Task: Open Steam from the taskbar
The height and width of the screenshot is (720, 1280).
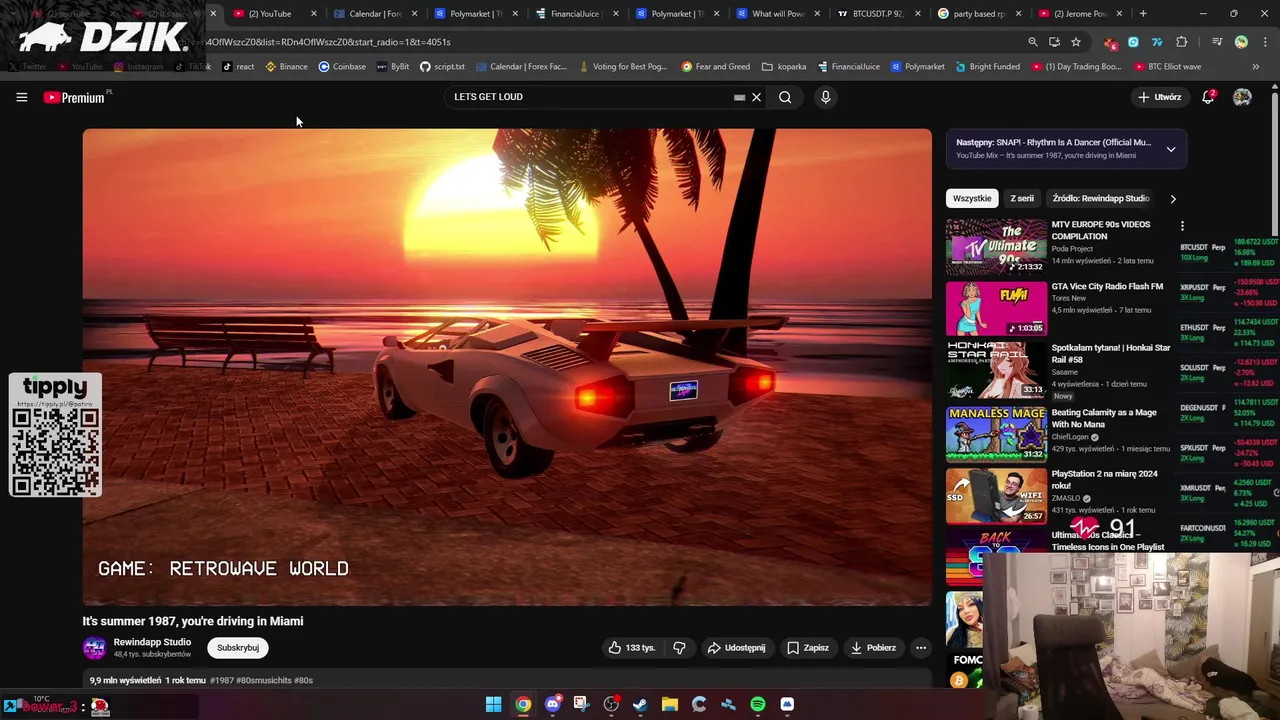Action: coord(640,704)
